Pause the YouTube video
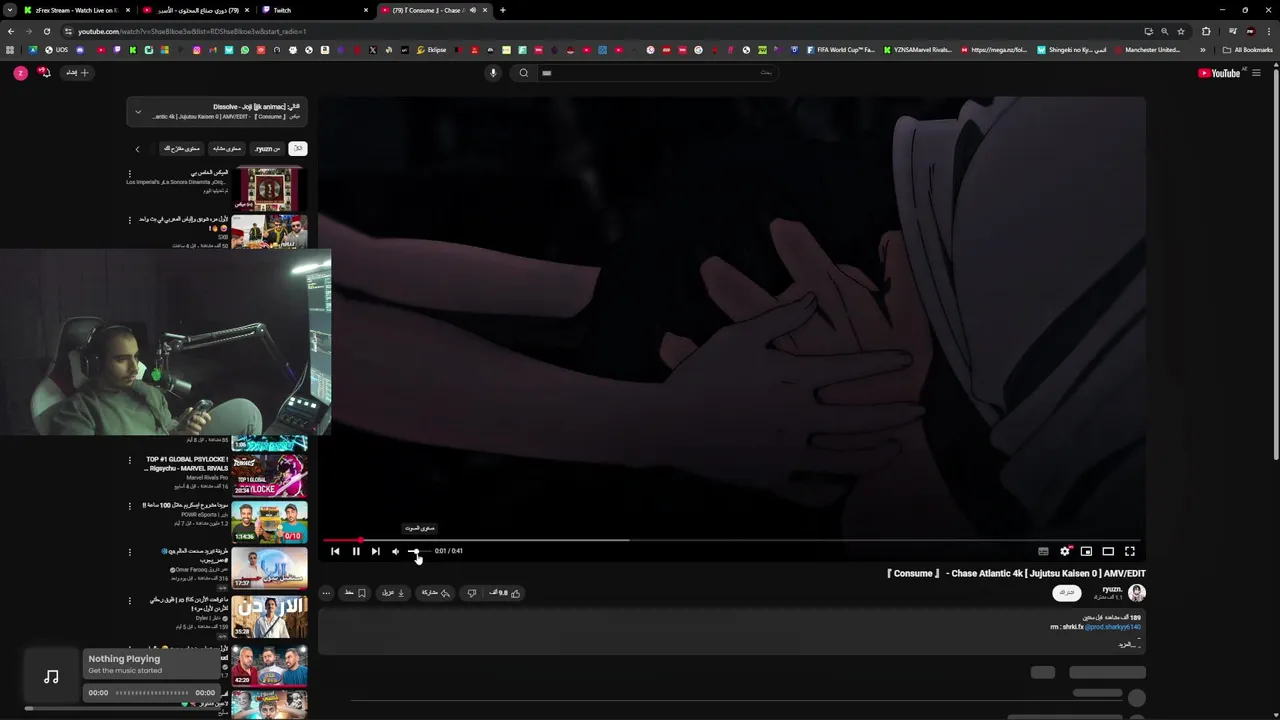 click(x=355, y=551)
